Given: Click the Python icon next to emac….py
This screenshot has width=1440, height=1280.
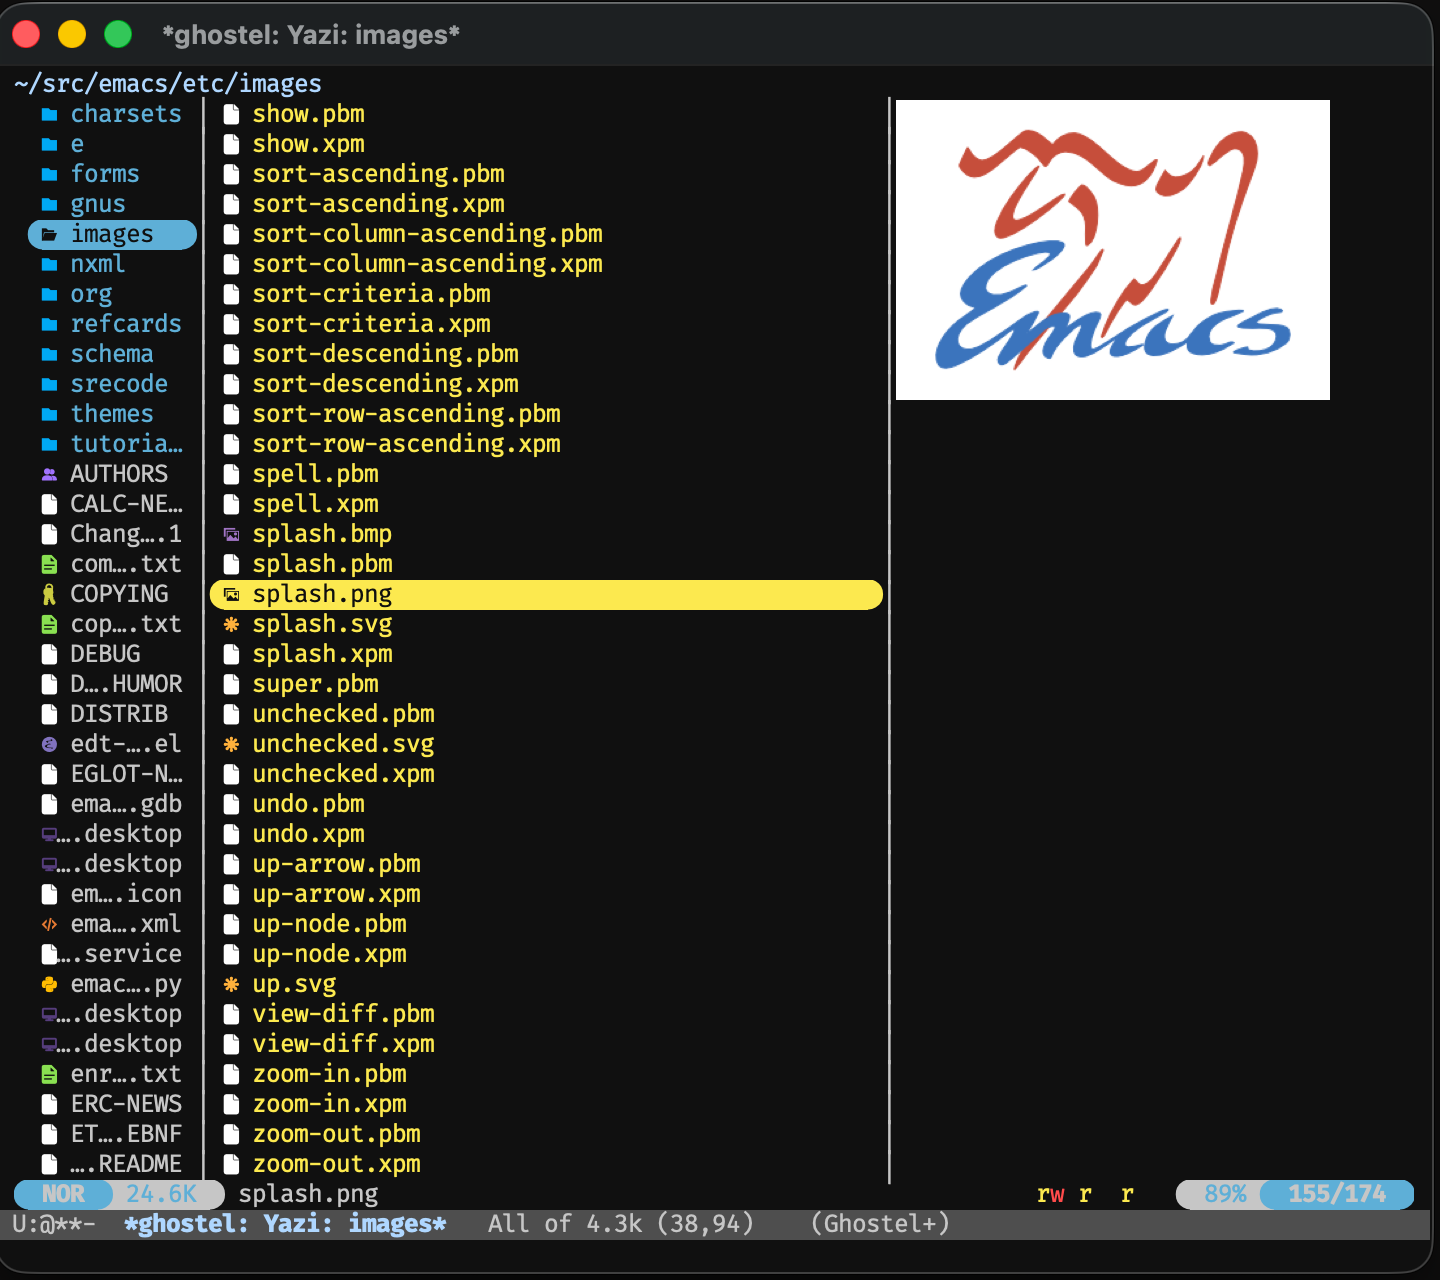Looking at the screenshot, I should click(x=49, y=985).
